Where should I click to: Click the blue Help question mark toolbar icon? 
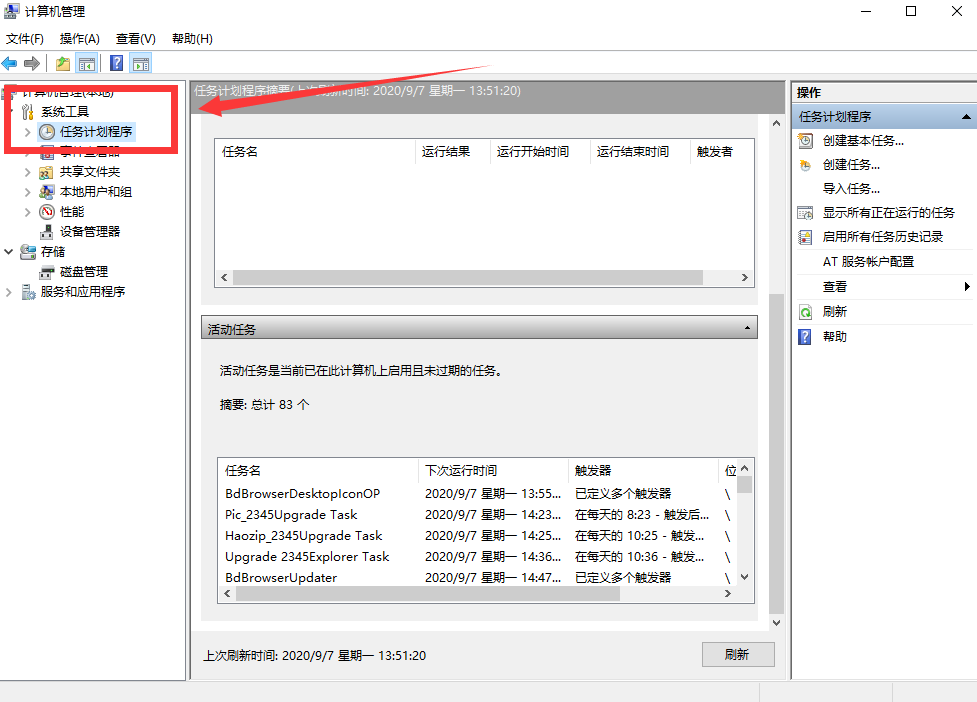click(116, 64)
